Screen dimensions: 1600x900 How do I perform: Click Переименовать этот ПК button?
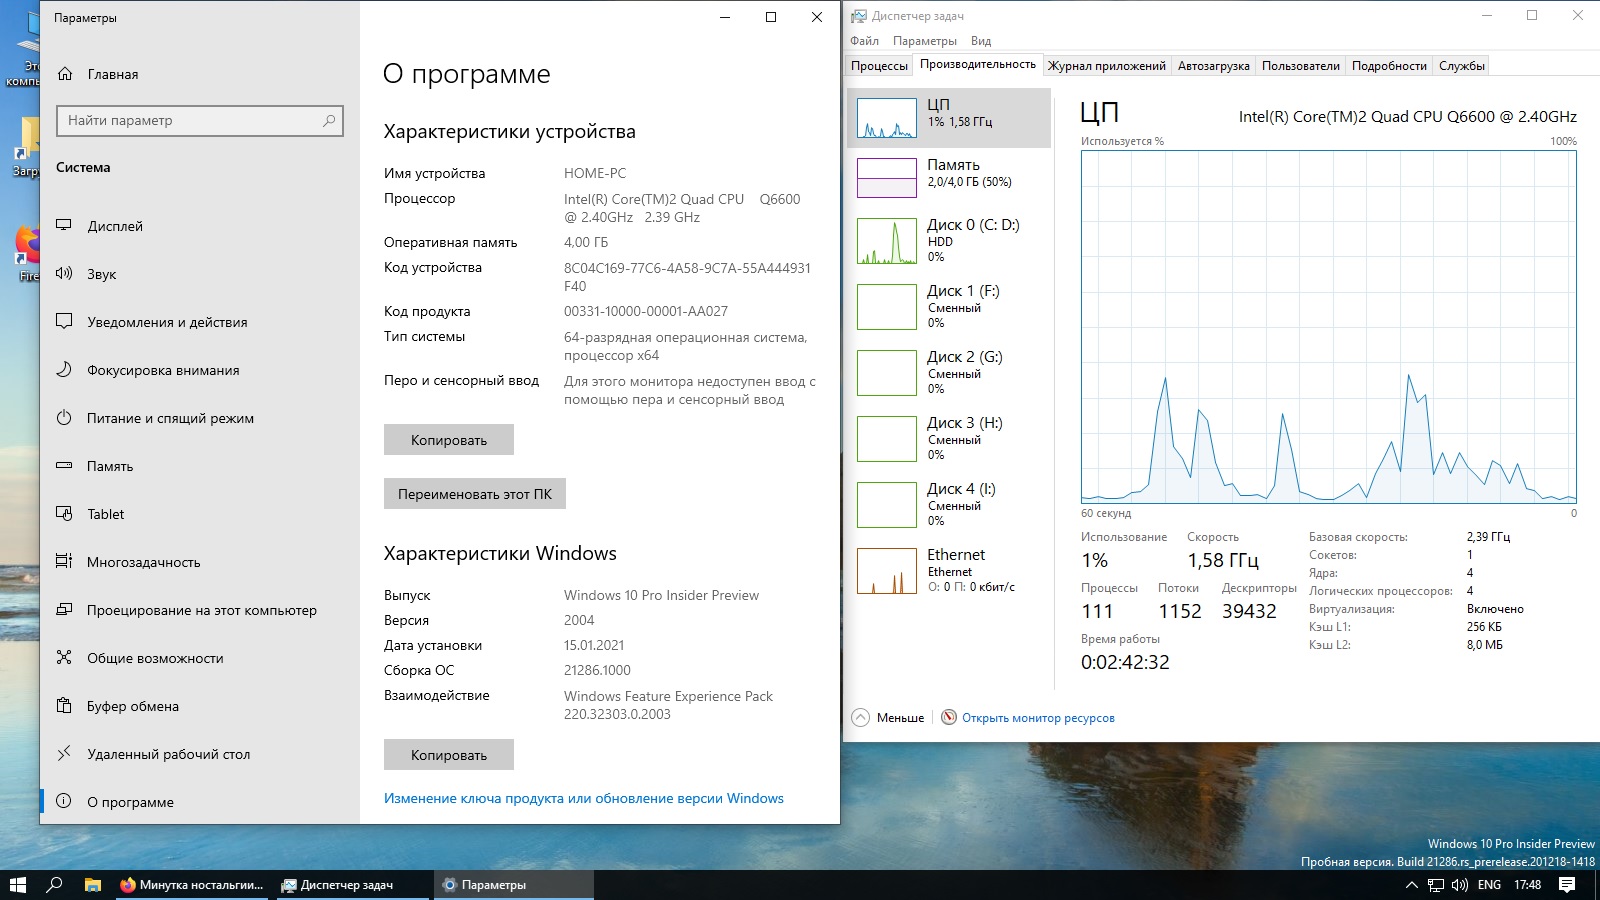(x=475, y=494)
